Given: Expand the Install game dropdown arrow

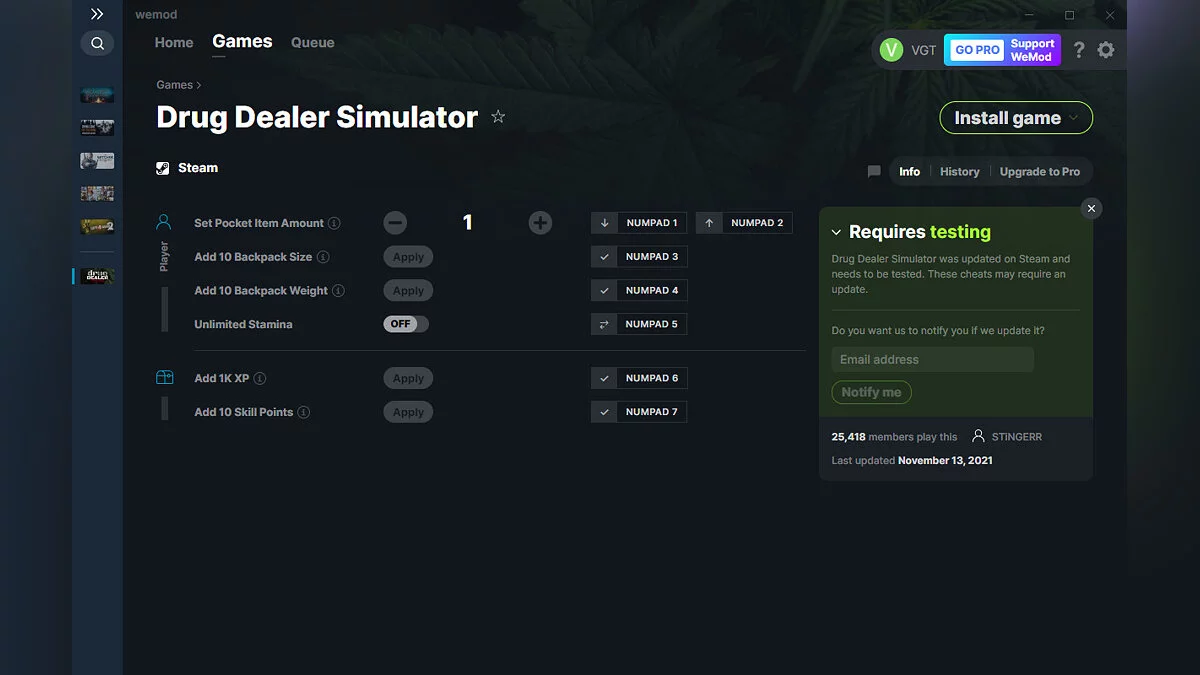Looking at the screenshot, I should (1075, 118).
